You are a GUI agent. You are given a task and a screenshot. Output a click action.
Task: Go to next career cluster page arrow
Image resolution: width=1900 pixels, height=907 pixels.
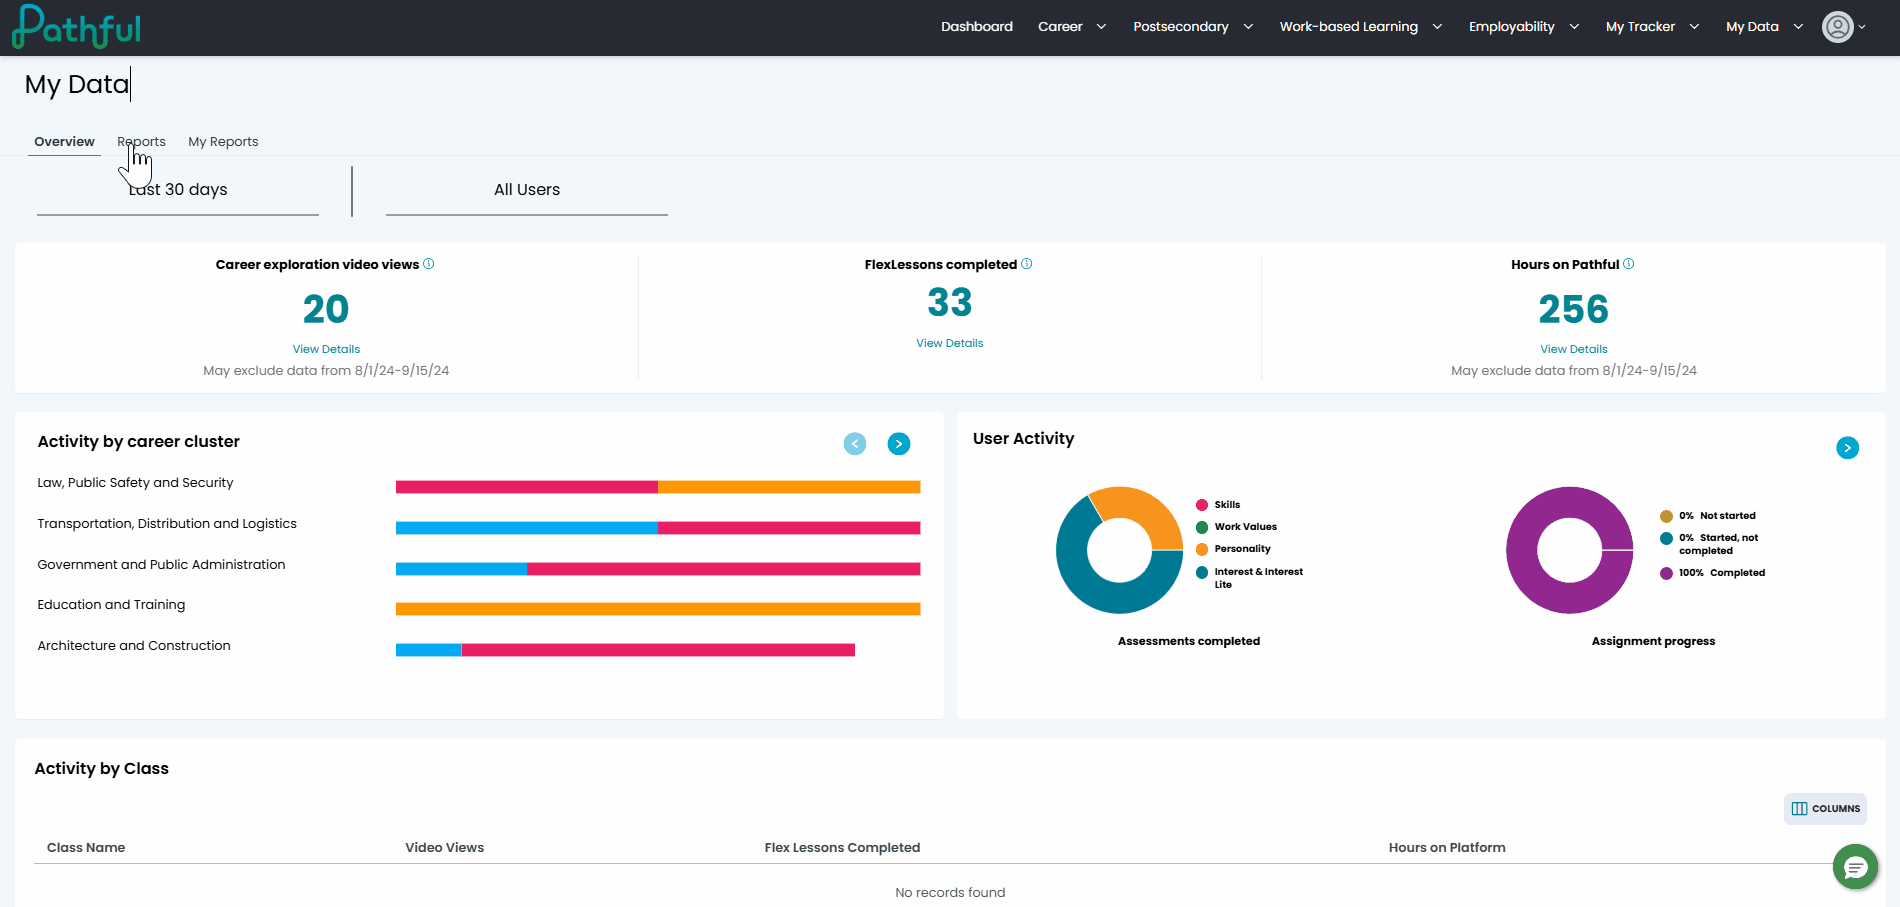point(899,444)
